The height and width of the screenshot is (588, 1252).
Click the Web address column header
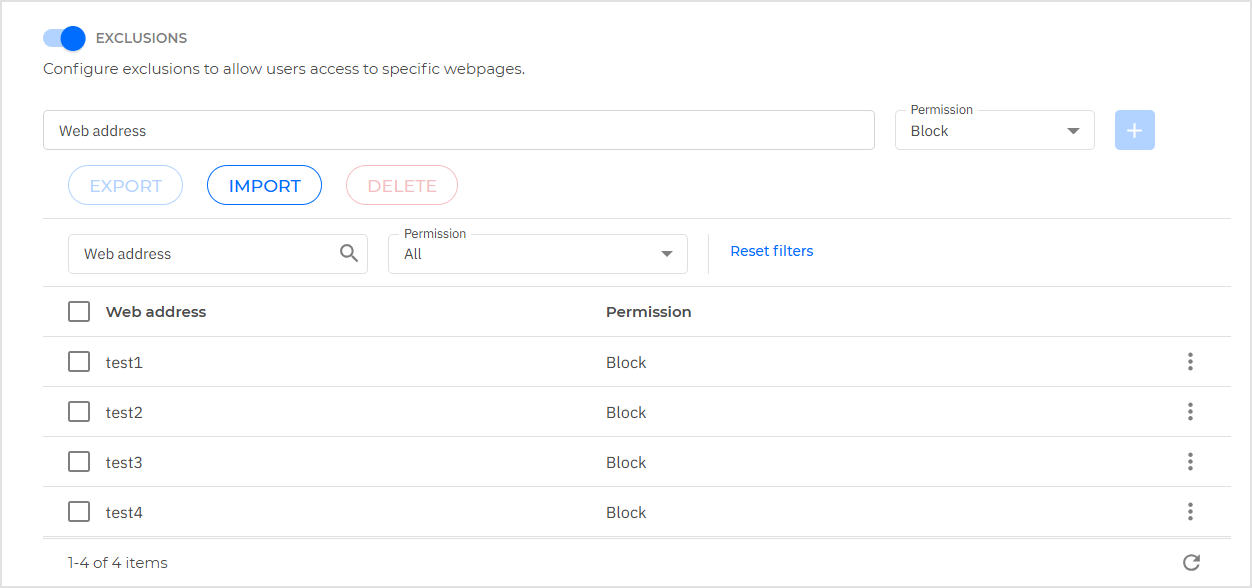(156, 312)
